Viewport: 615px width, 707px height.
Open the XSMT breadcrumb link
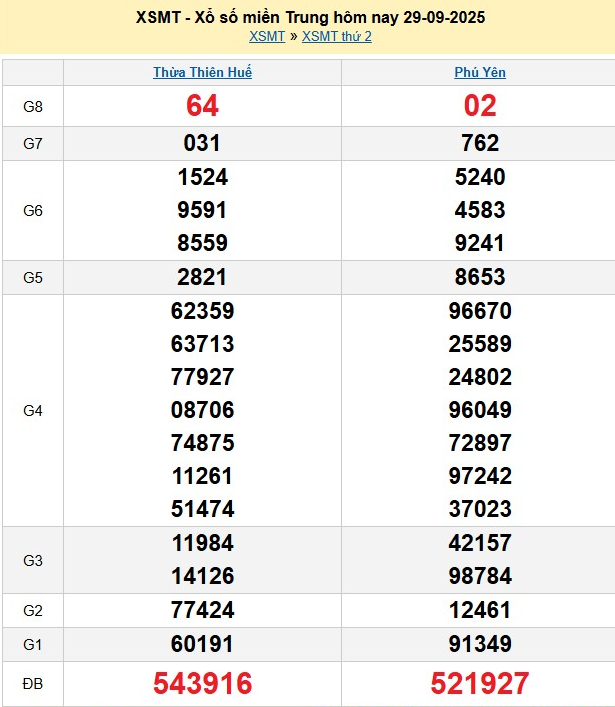tap(266, 37)
